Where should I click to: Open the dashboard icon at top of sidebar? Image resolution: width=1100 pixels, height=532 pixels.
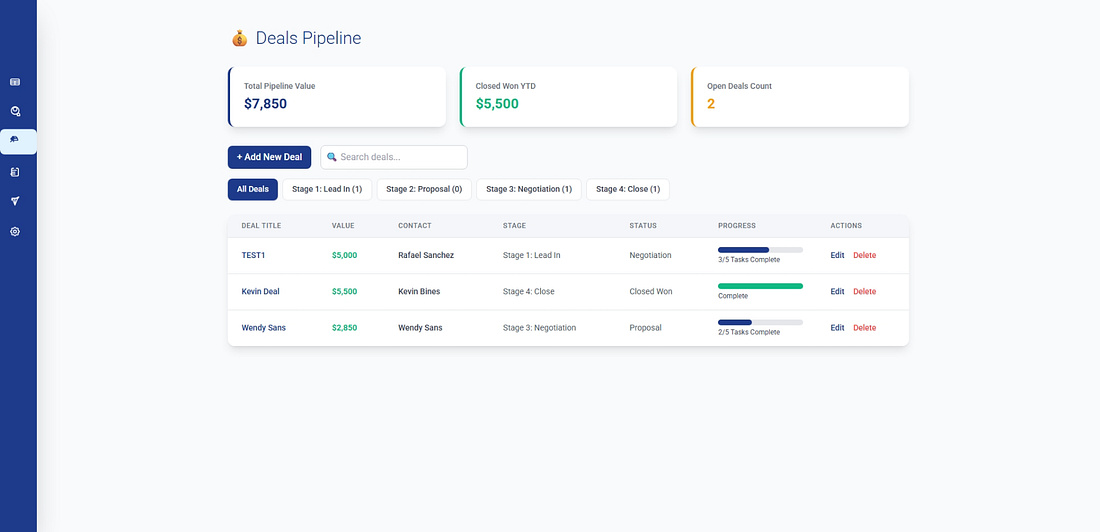click(15, 82)
